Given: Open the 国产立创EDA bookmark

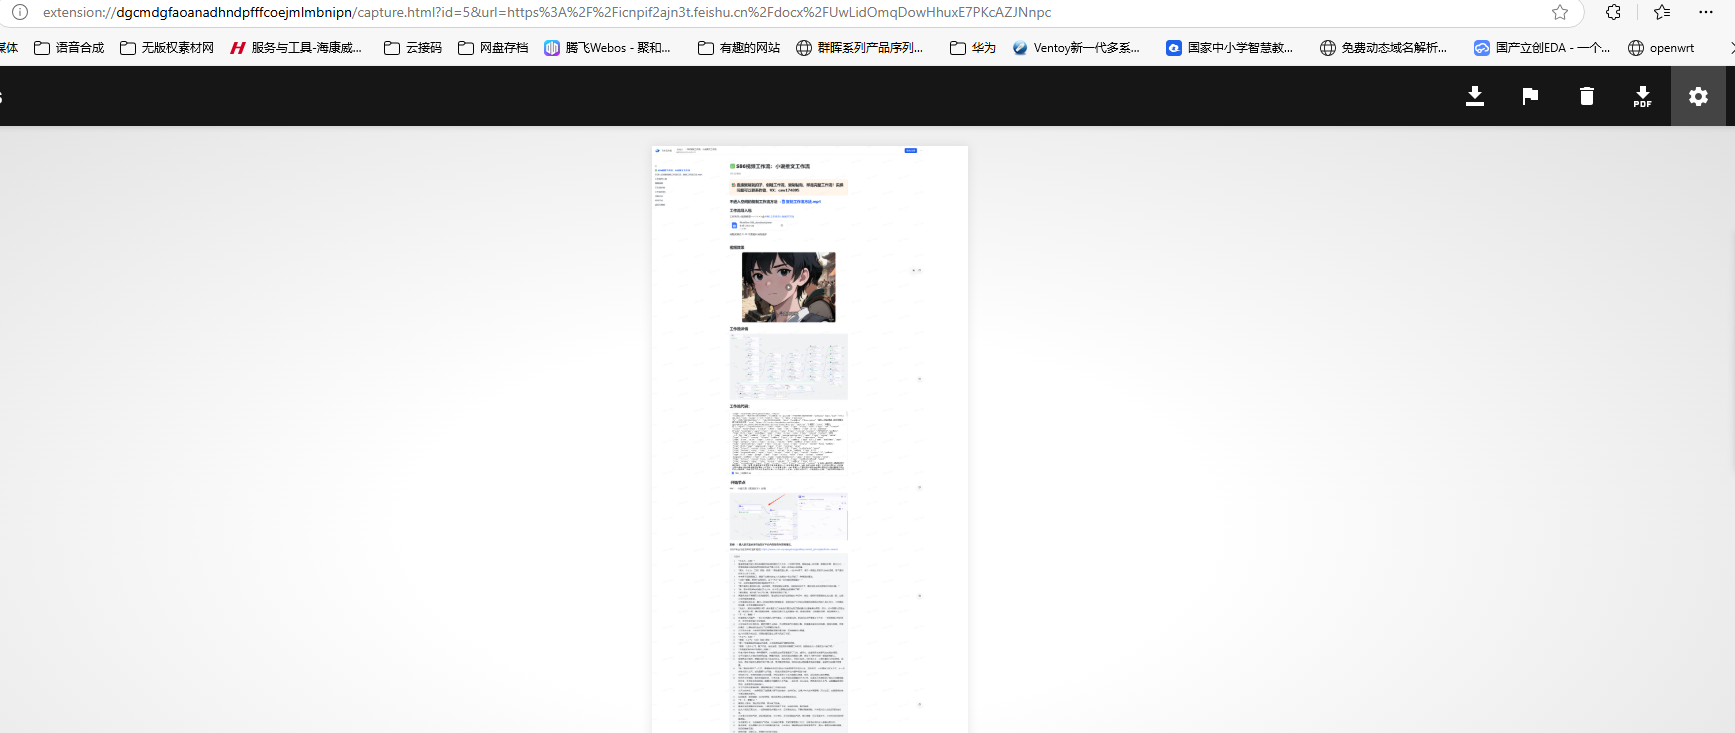Looking at the screenshot, I should 1542,48.
